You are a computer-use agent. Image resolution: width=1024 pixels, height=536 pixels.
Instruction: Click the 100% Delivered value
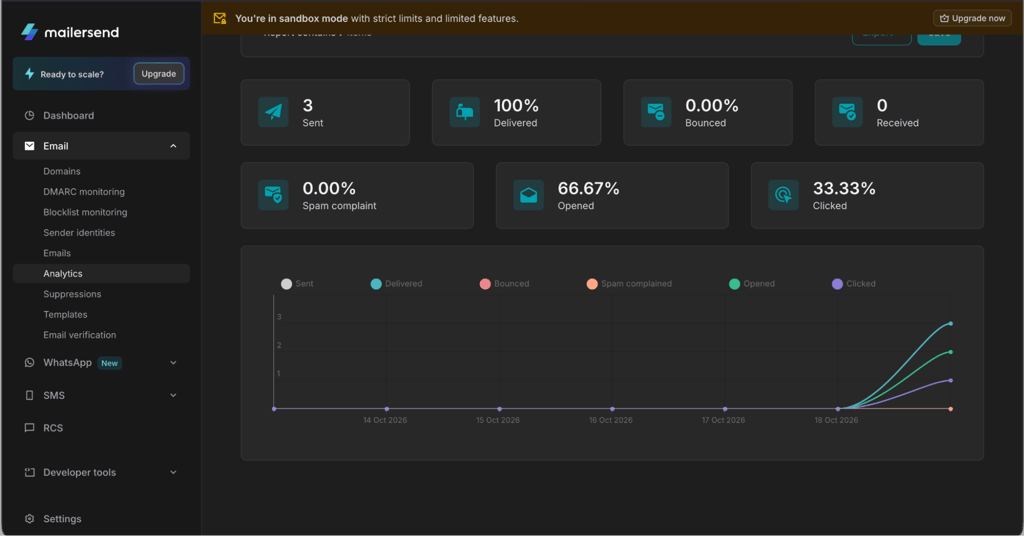coord(516,105)
